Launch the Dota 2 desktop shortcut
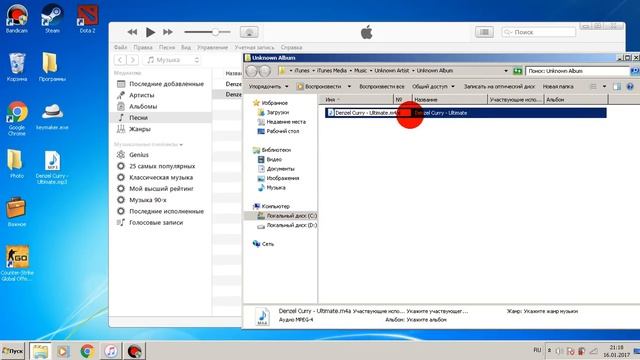The height and width of the screenshot is (360, 640). pos(87,18)
